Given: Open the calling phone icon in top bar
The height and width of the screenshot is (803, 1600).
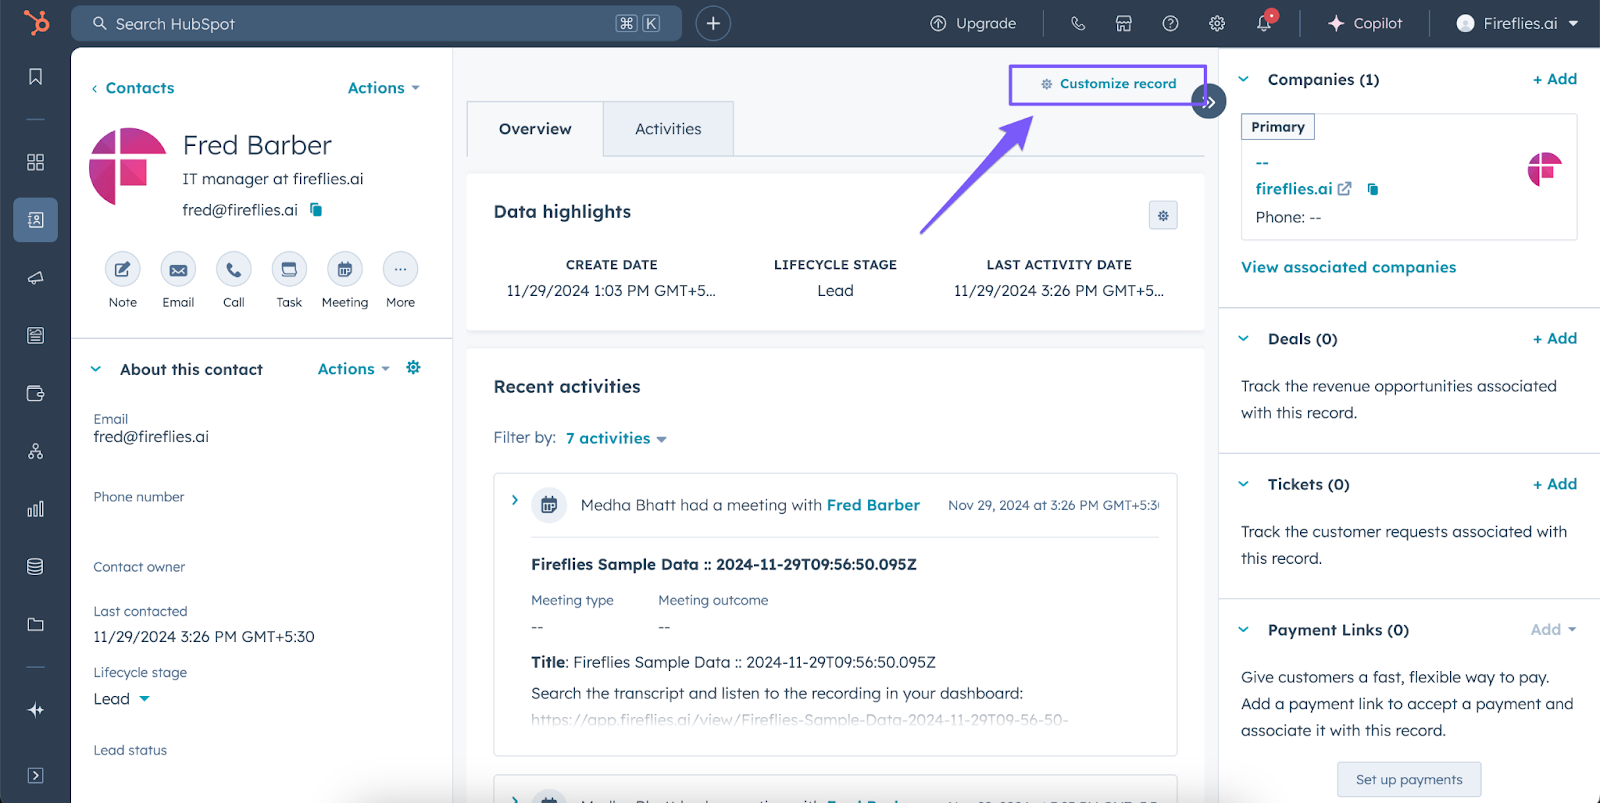Looking at the screenshot, I should click(1078, 23).
